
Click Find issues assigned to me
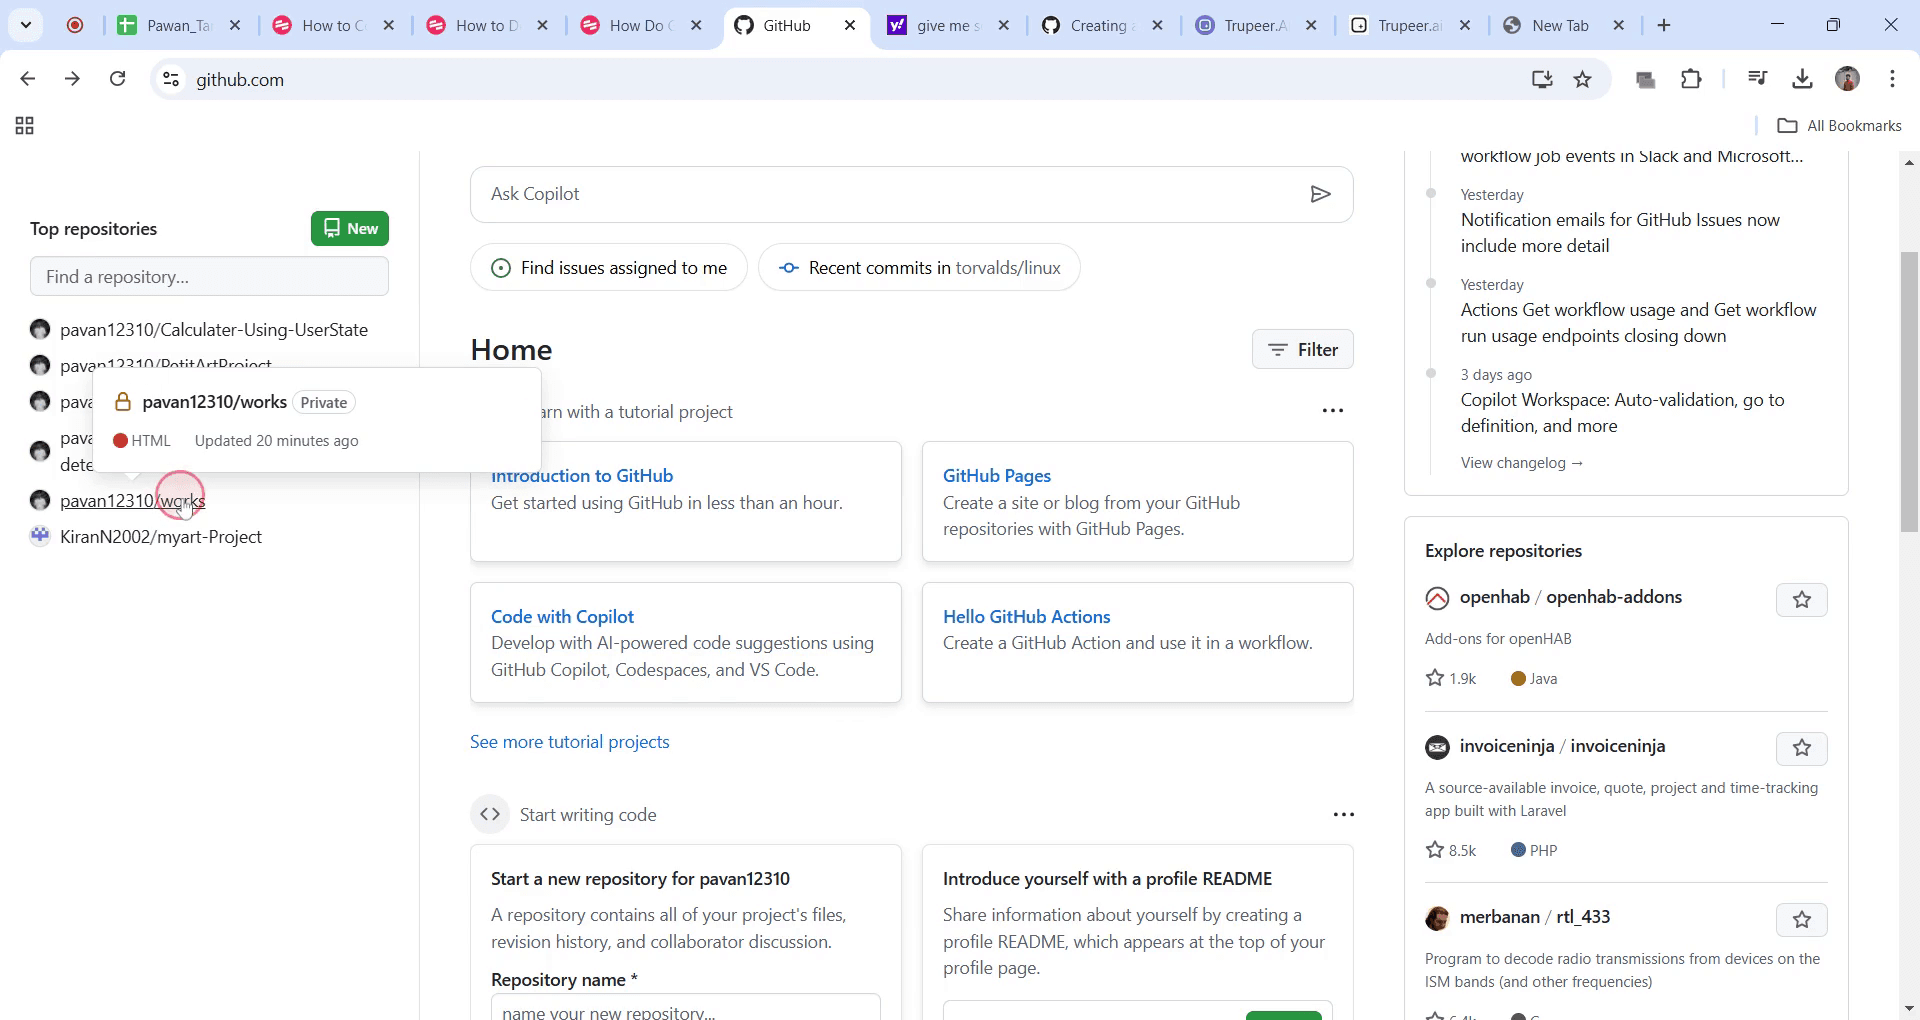pos(608,268)
